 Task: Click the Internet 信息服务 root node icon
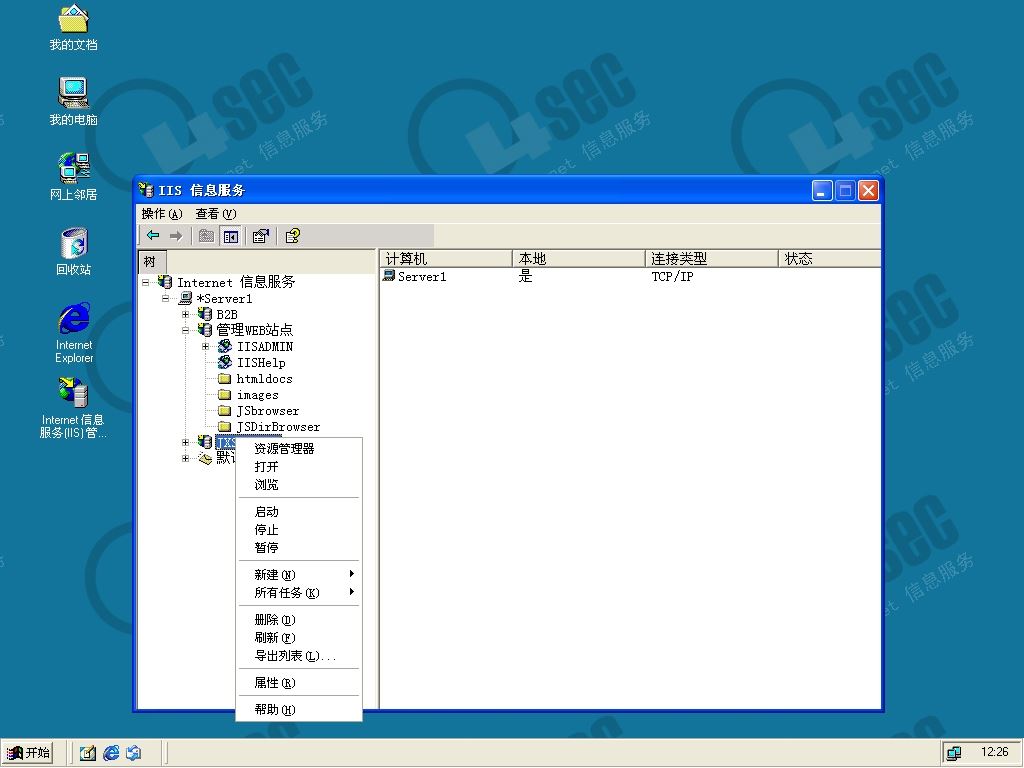[x=165, y=282]
